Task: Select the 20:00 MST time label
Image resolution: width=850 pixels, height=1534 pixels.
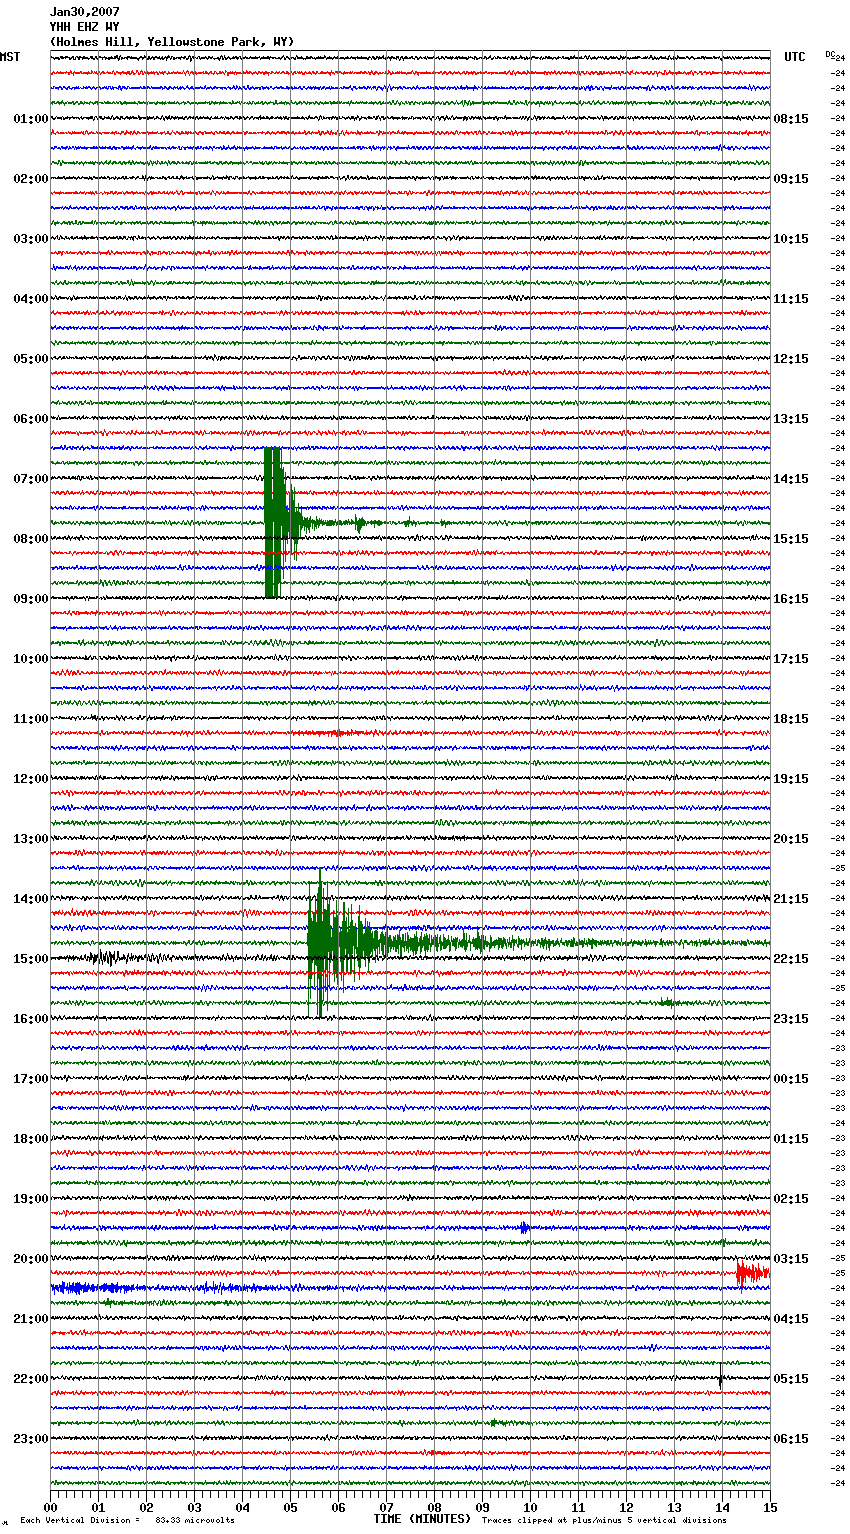Action: (x=31, y=1259)
